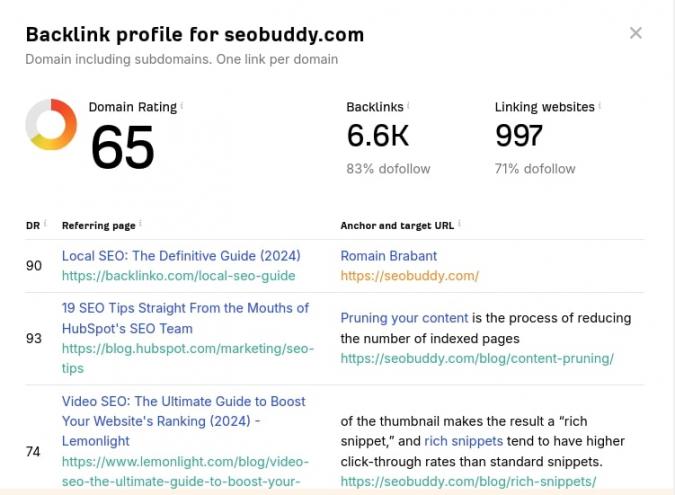Screen dimensions: 675x495
Task: Open the backlinko.com local-seo-guide URL
Action: point(178,275)
